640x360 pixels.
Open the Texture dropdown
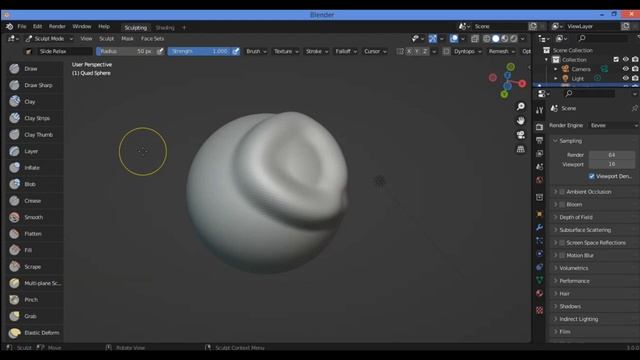pos(286,51)
